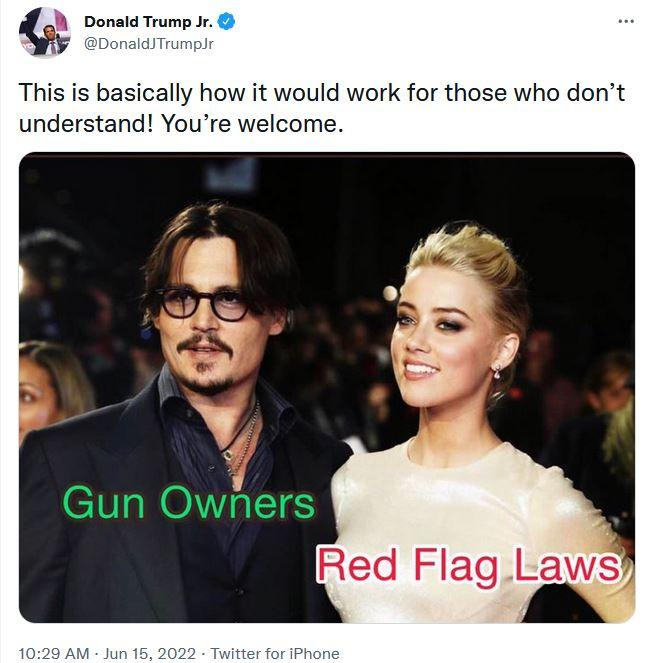Open the 10:29 AM timestamp link
The image size is (646, 663).
click(54, 653)
